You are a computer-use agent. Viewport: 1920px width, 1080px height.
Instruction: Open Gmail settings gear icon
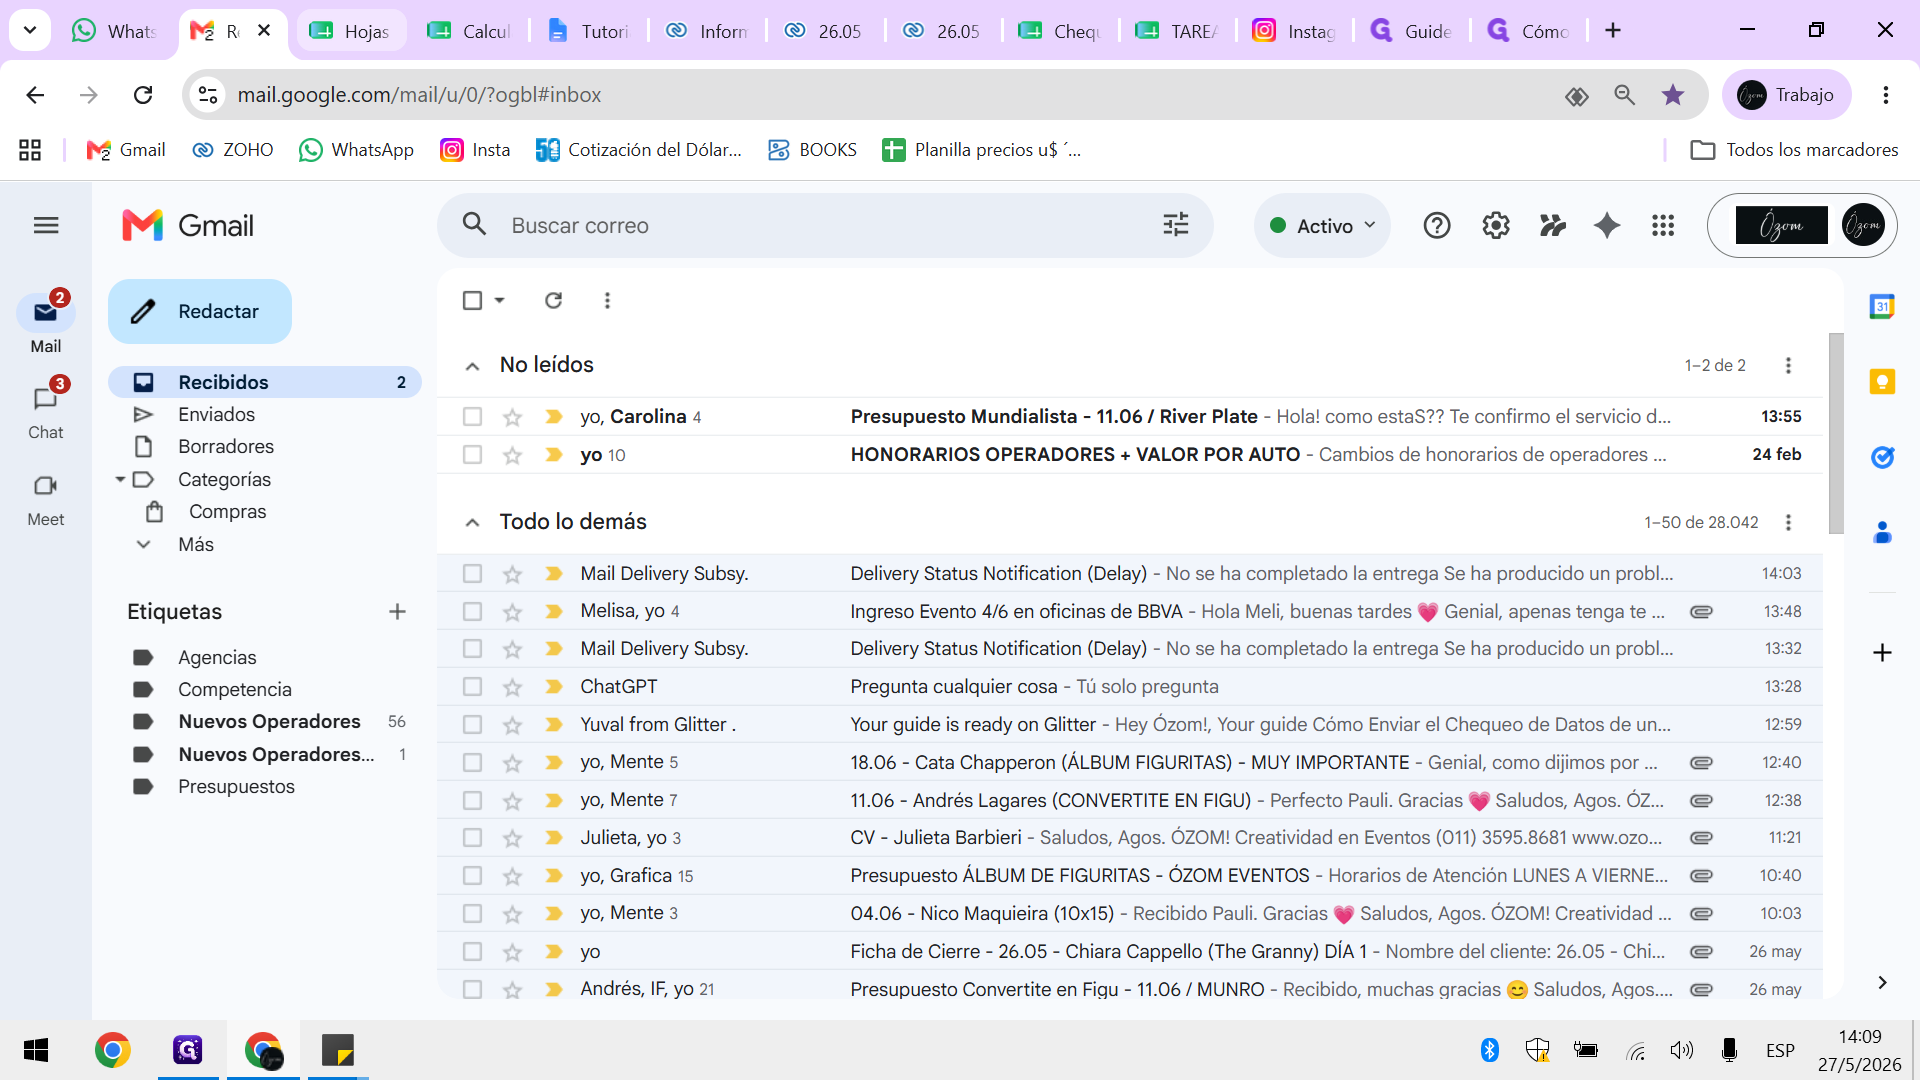pyautogui.click(x=1495, y=226)
